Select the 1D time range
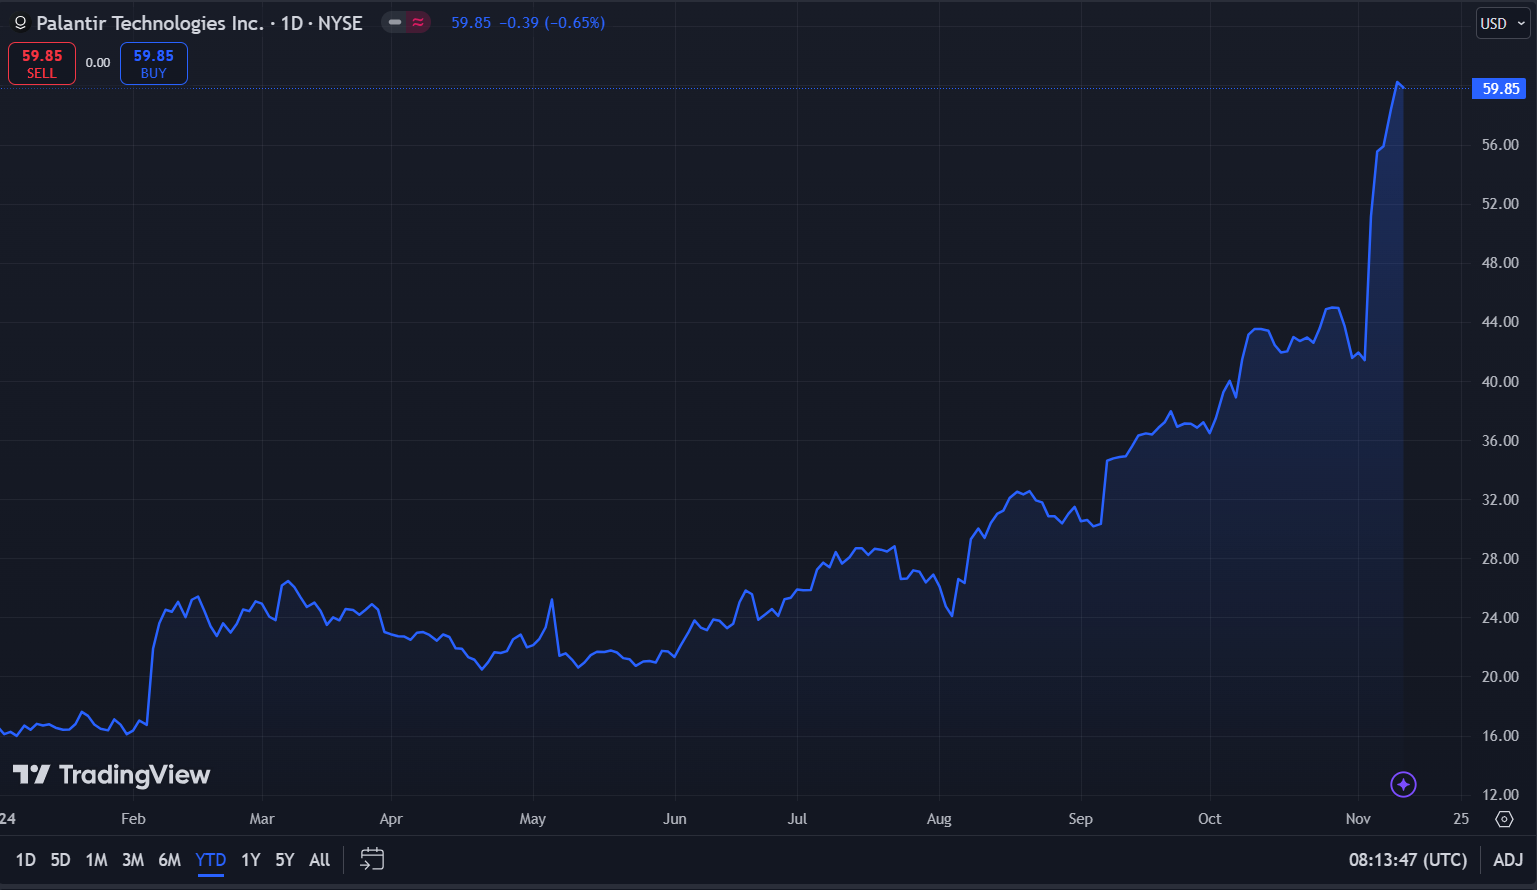Screen dimensions: 1537x890 tap(26, 860)
